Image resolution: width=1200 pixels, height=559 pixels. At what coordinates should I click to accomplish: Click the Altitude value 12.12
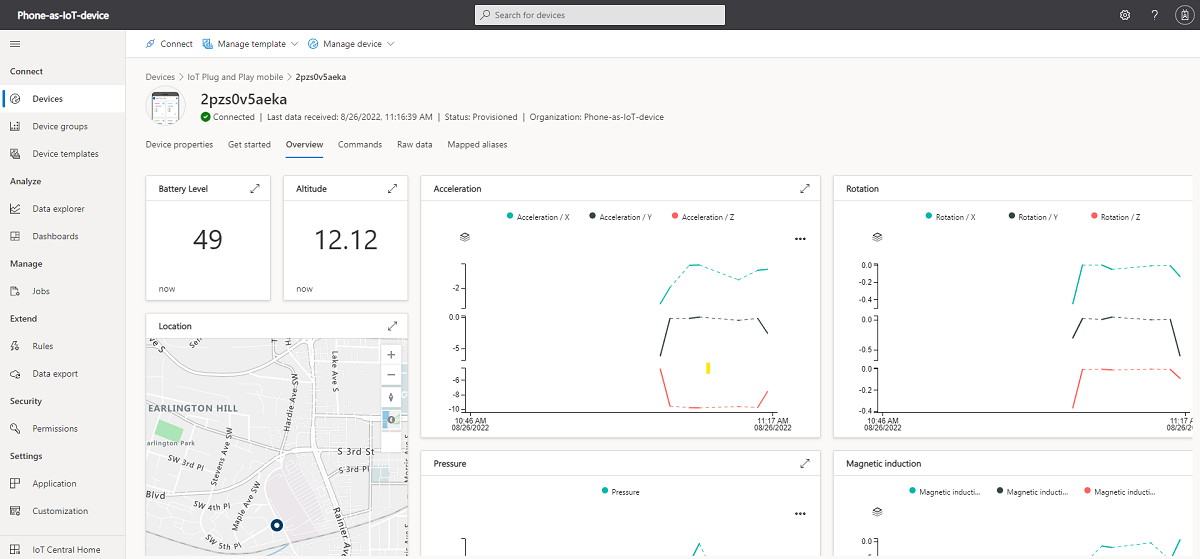pyautogui.click(x=346, y=240)
